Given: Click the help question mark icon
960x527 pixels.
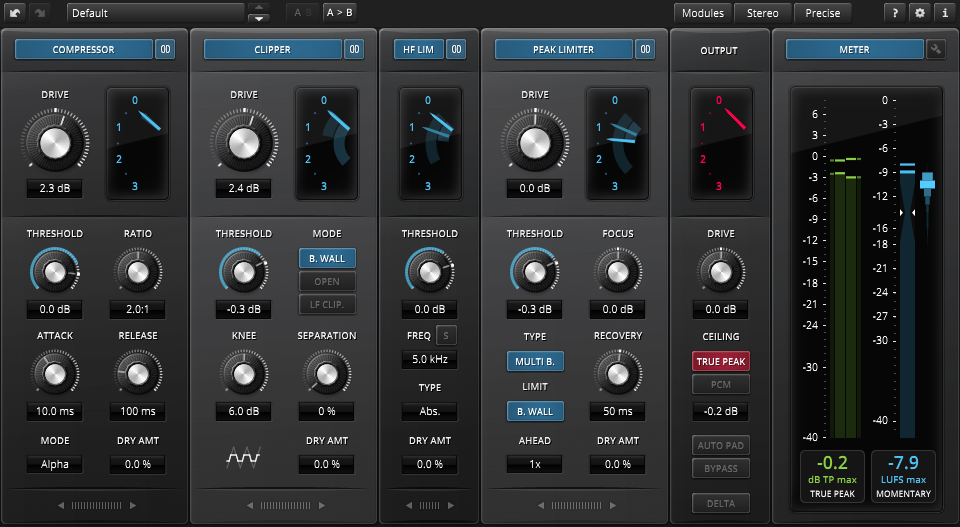Looking at the screenshot, I should (x=896, y=13).
